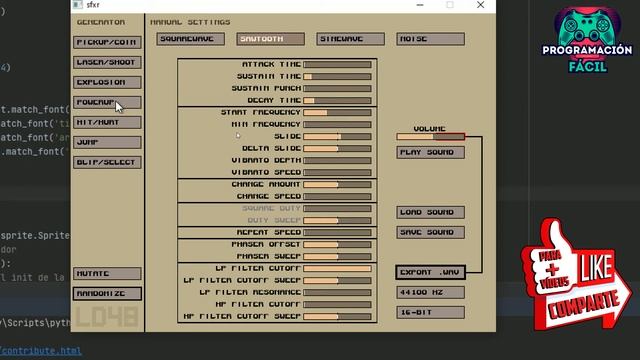Click the Randomize button
This screenshot has height=360, width=640.
107,293
